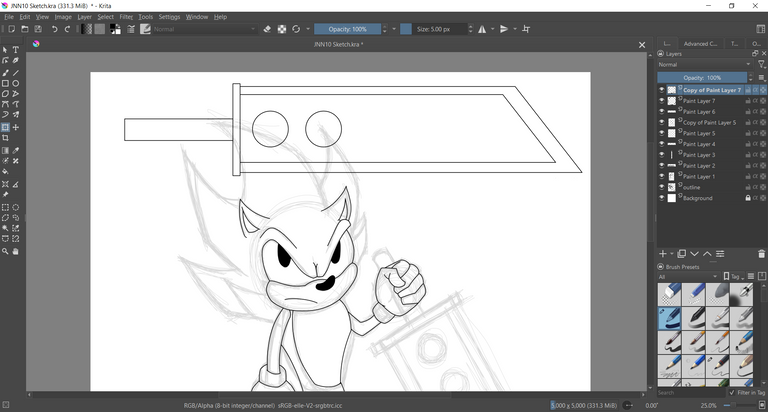Expand the Tag options dropdown

click(x=733, y=277)
